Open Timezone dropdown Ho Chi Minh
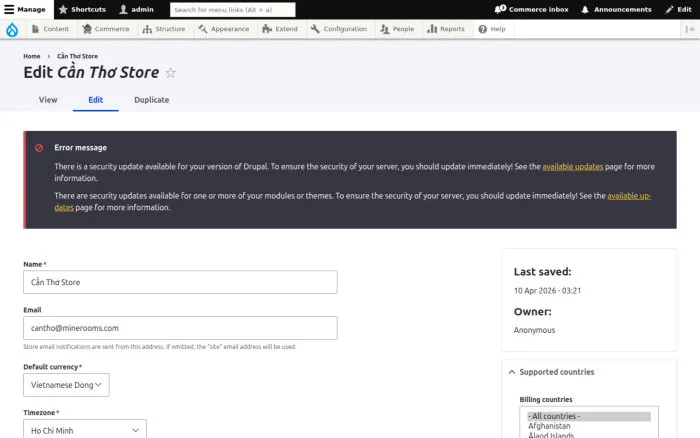 tap(85, 430)
